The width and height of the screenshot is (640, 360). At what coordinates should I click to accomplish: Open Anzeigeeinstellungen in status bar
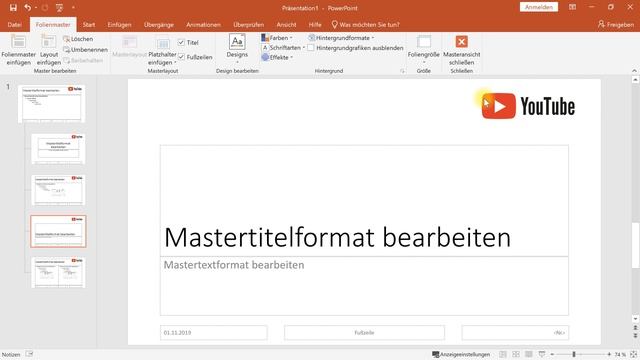(x=461, y=354)
